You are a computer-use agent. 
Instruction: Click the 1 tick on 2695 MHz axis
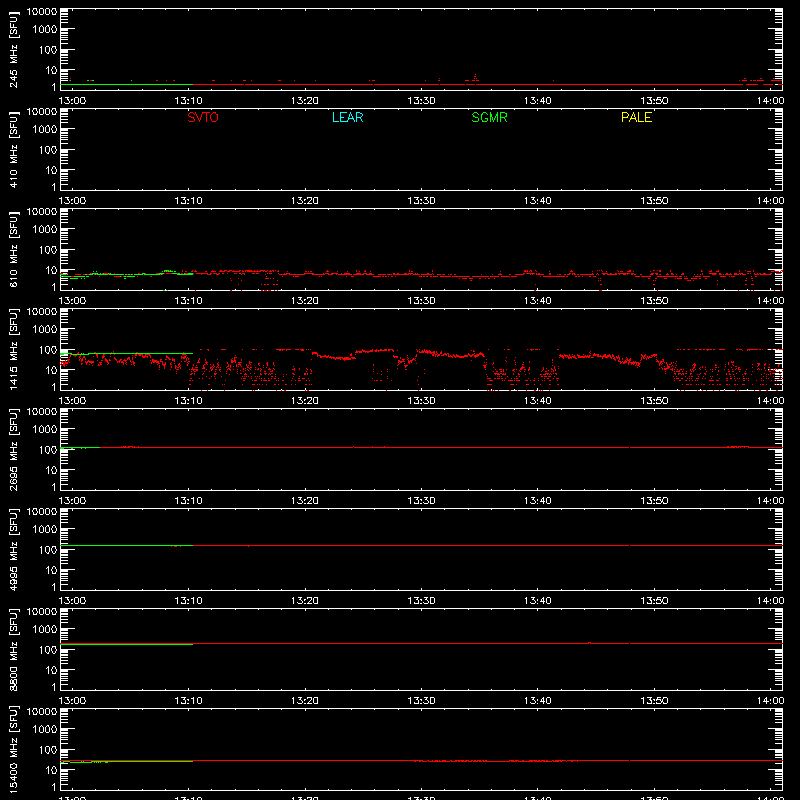(54, 487)
